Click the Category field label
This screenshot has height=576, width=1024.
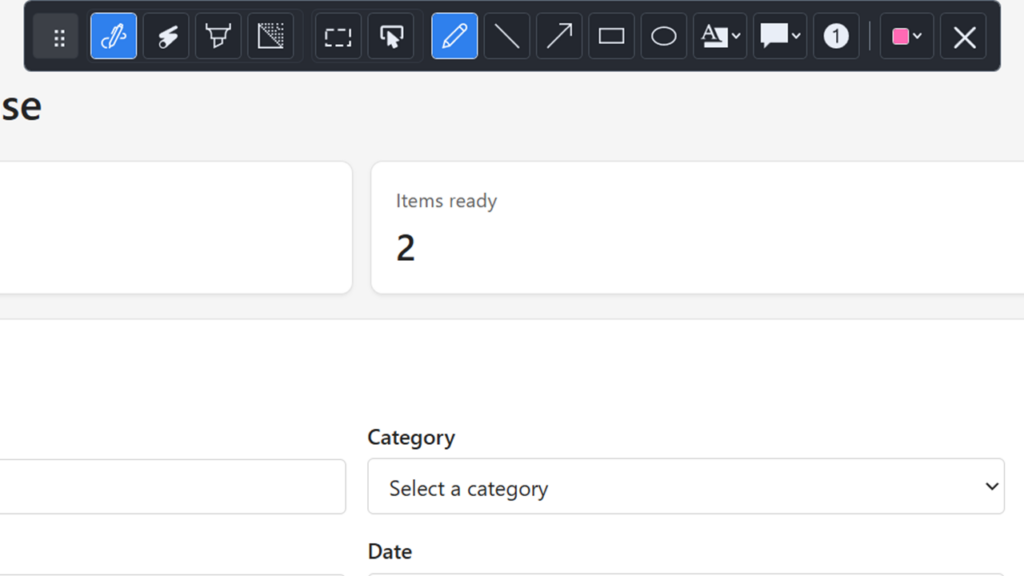click(411, 437)
